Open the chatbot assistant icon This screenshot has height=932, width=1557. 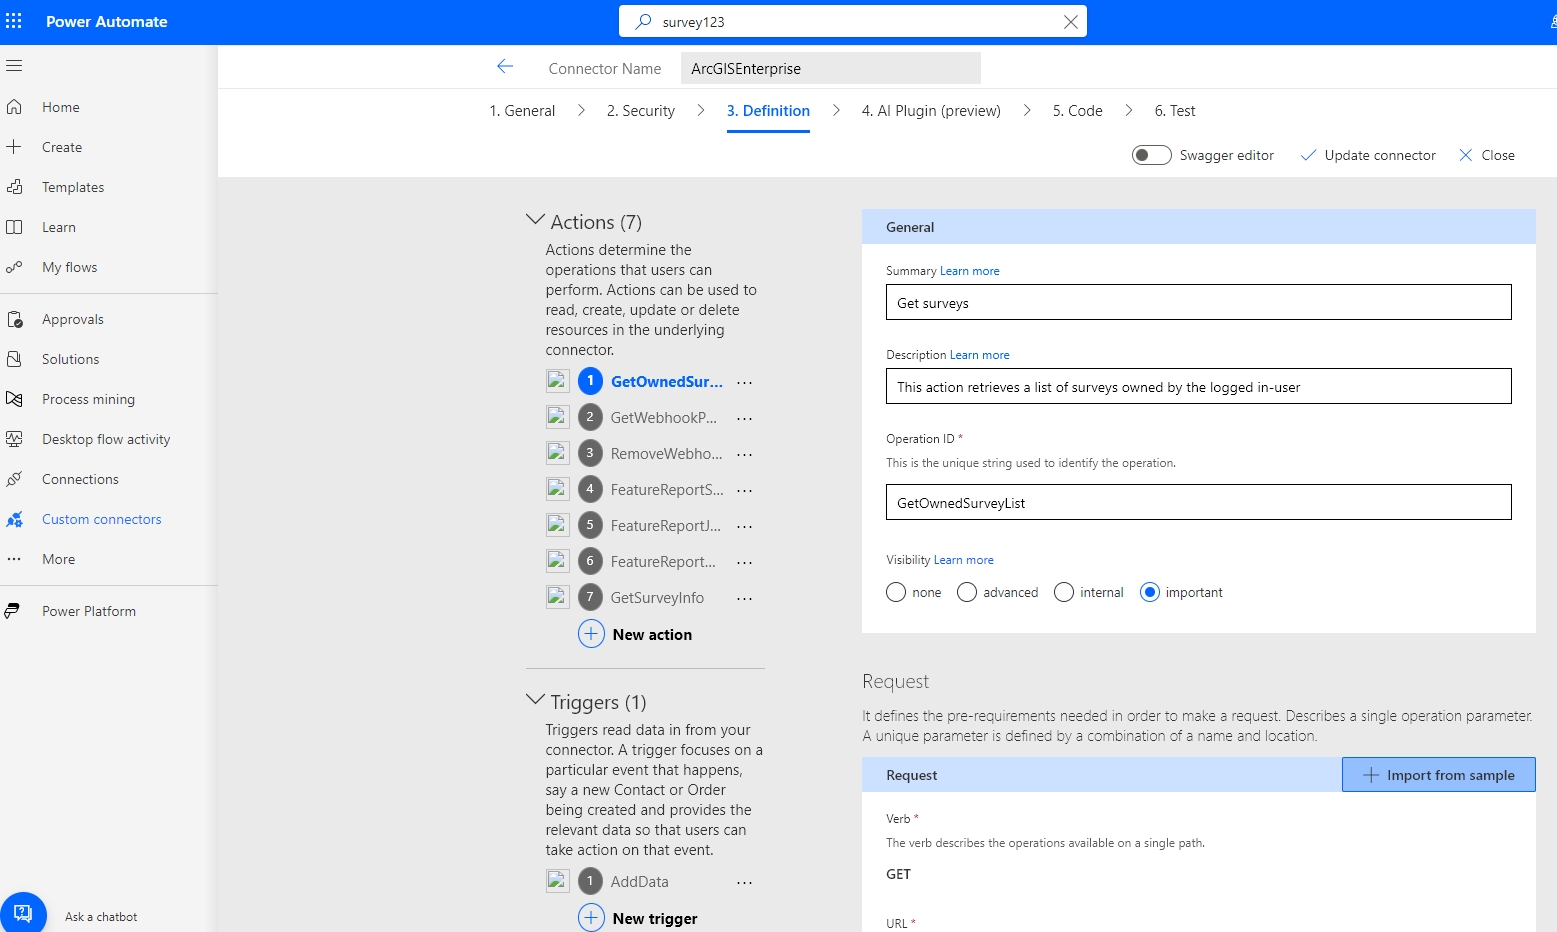click(x=24, y=911)
